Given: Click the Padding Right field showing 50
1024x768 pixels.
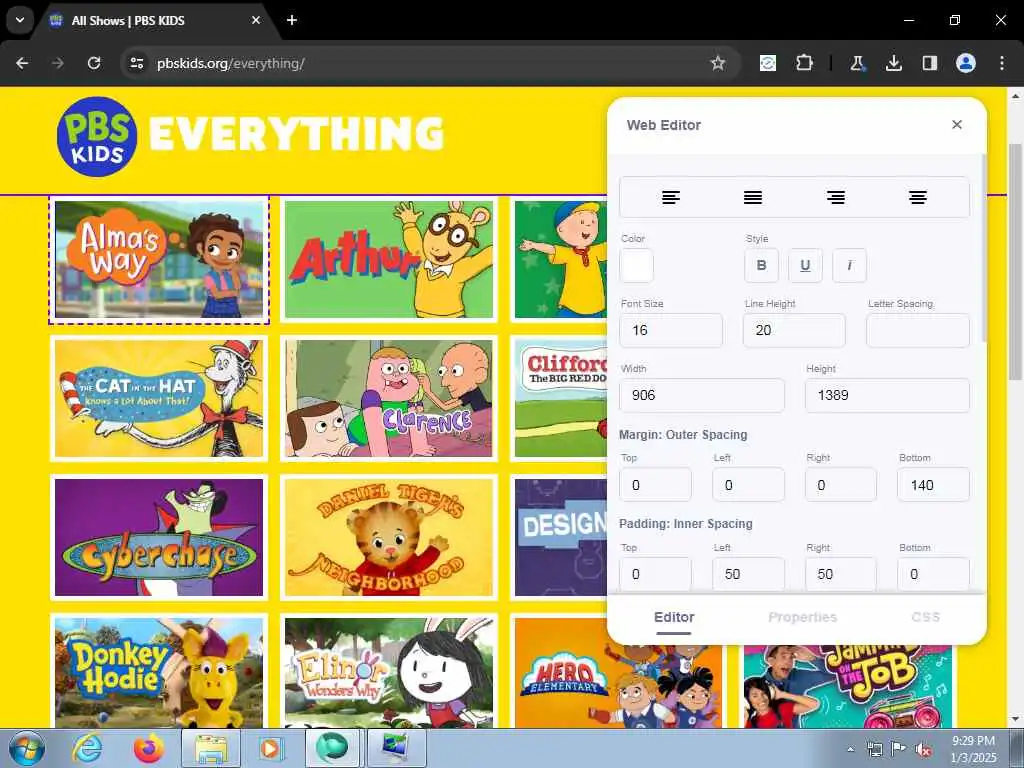Looking at the screenshot, I should coord(840,574).
